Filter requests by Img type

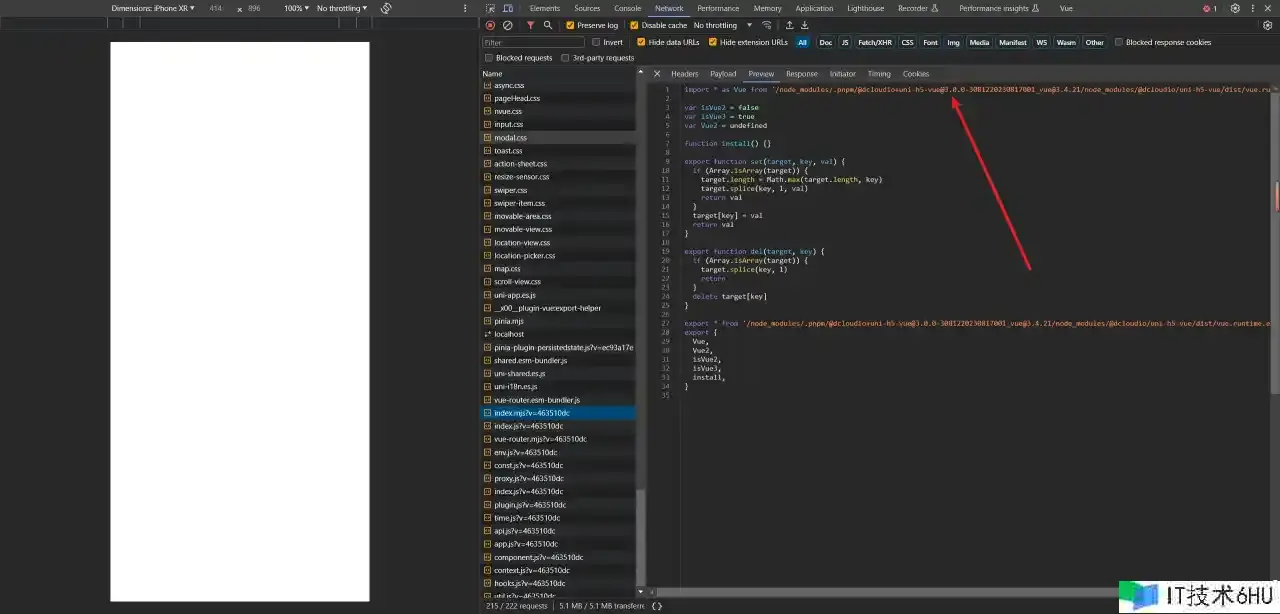coord(953,42)
